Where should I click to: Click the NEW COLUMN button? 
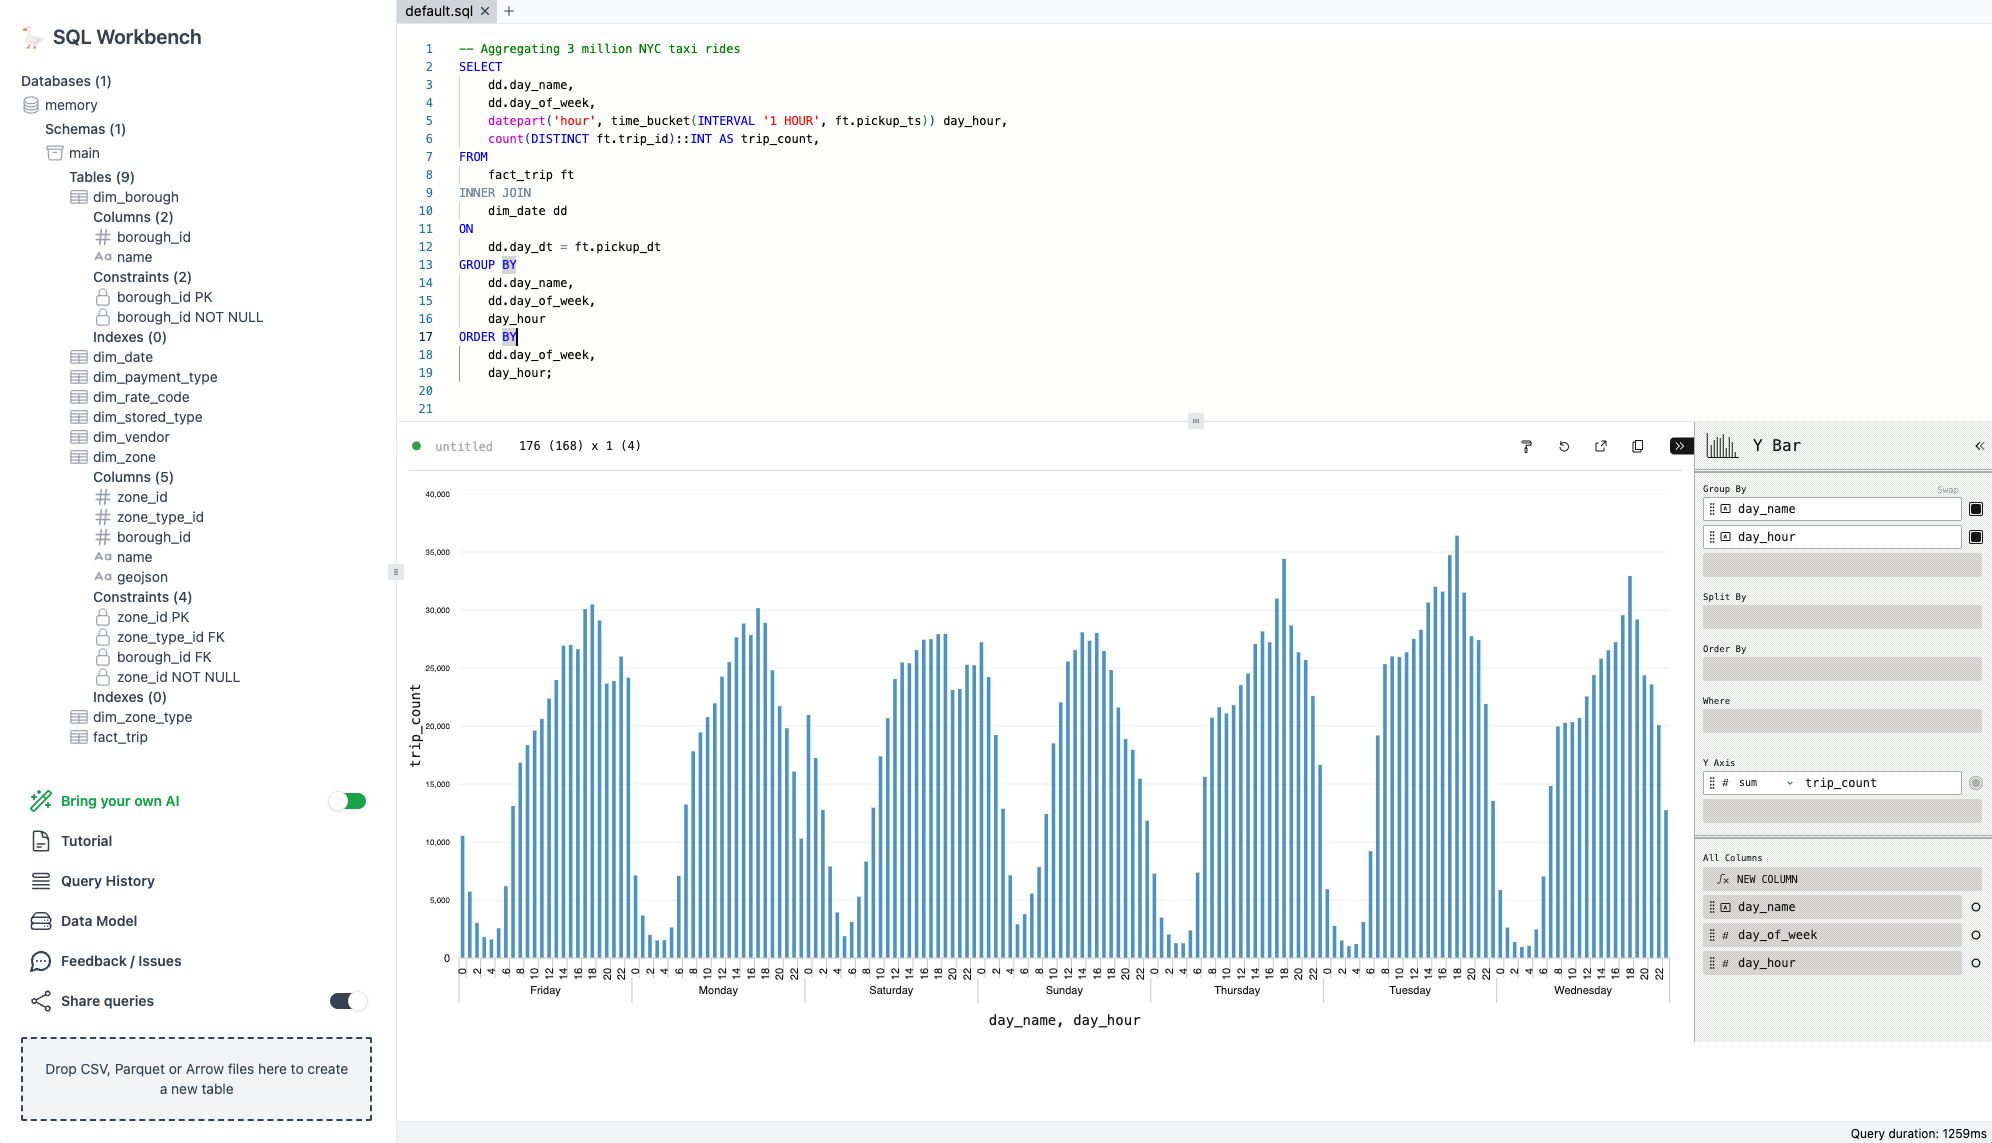coord(1842,879)
